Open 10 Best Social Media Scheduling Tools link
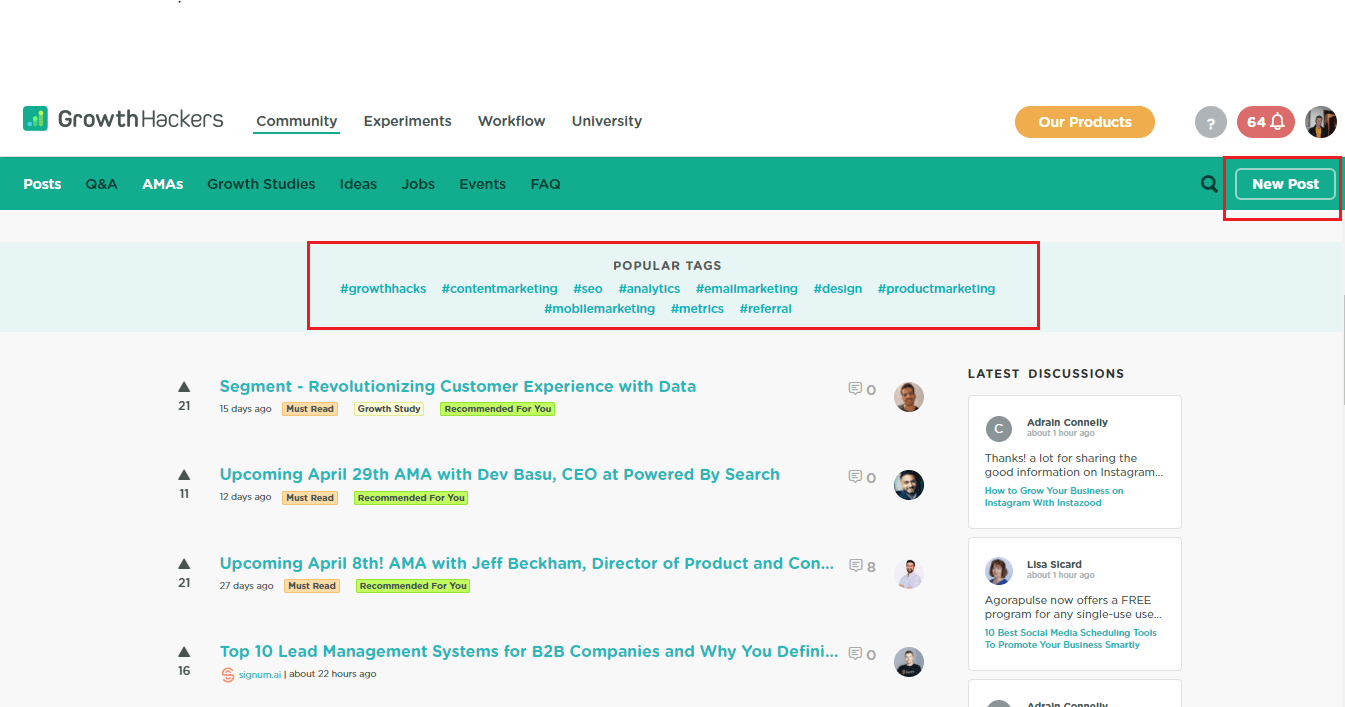1345x707 pixels. point(1070,639)
